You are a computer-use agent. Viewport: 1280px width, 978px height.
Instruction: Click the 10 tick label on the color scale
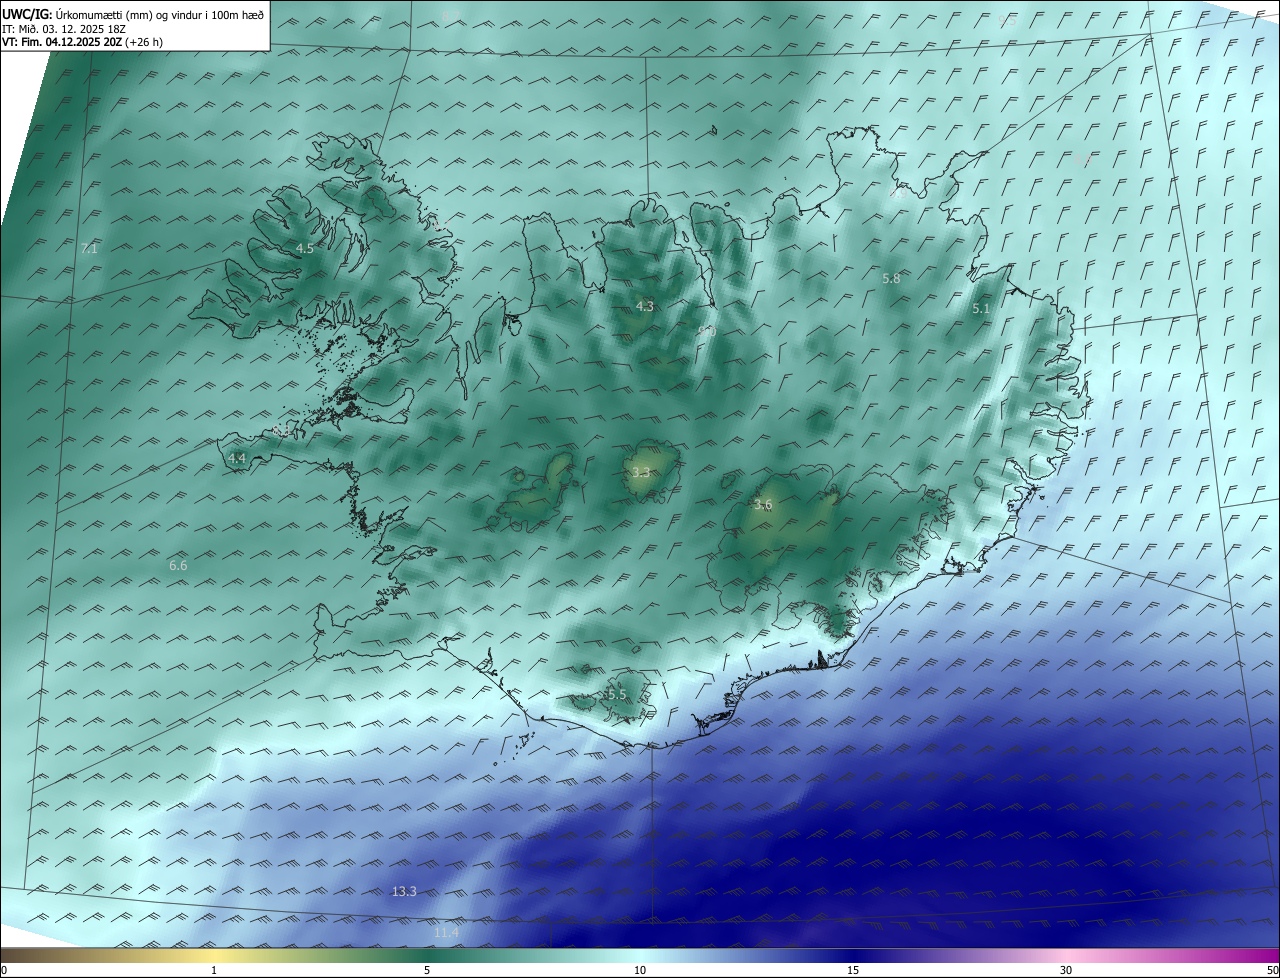640,970
